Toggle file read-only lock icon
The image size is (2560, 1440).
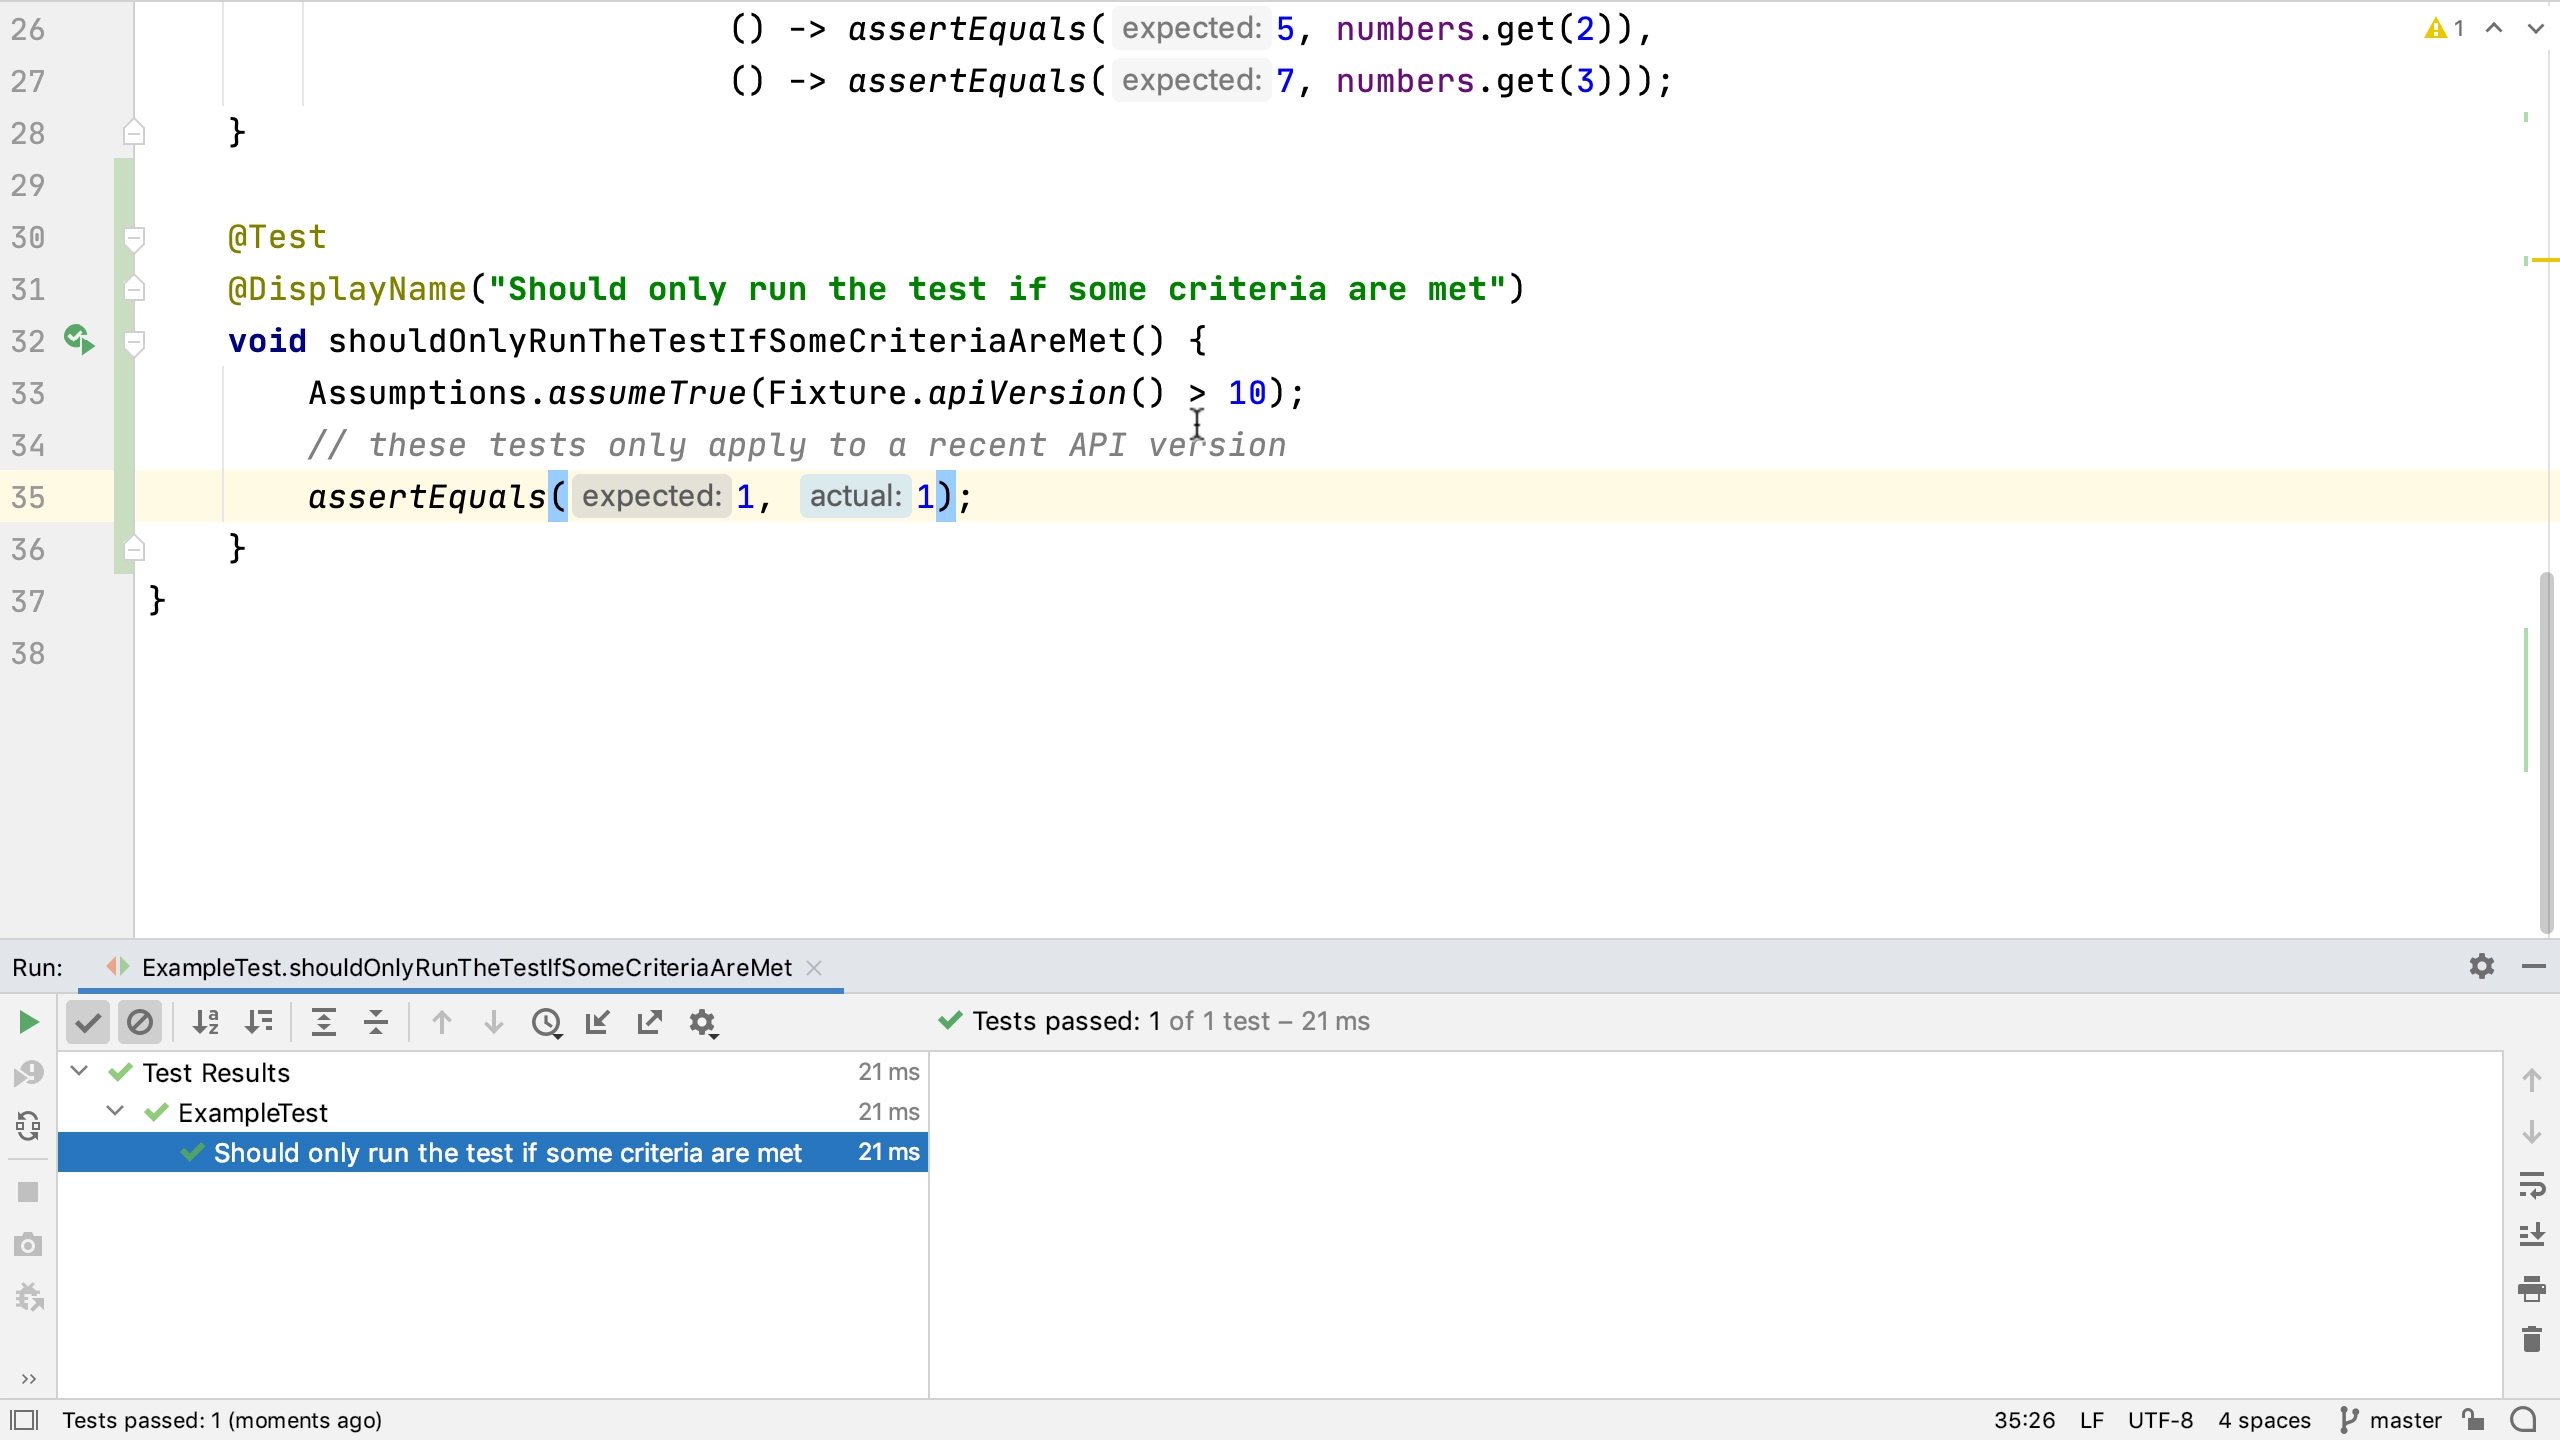click(x=2474, y=1420)
